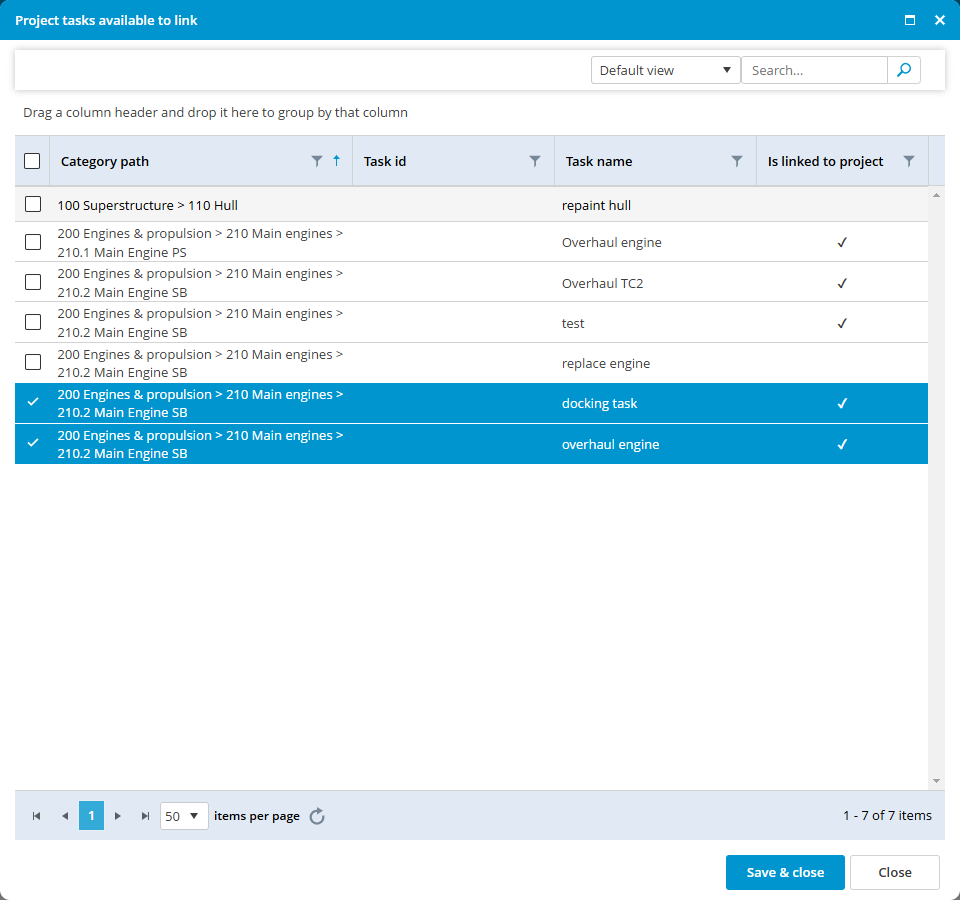Check the test row checkbox
The width and height of the screenshot is (960, 900).
coord(33,322)
